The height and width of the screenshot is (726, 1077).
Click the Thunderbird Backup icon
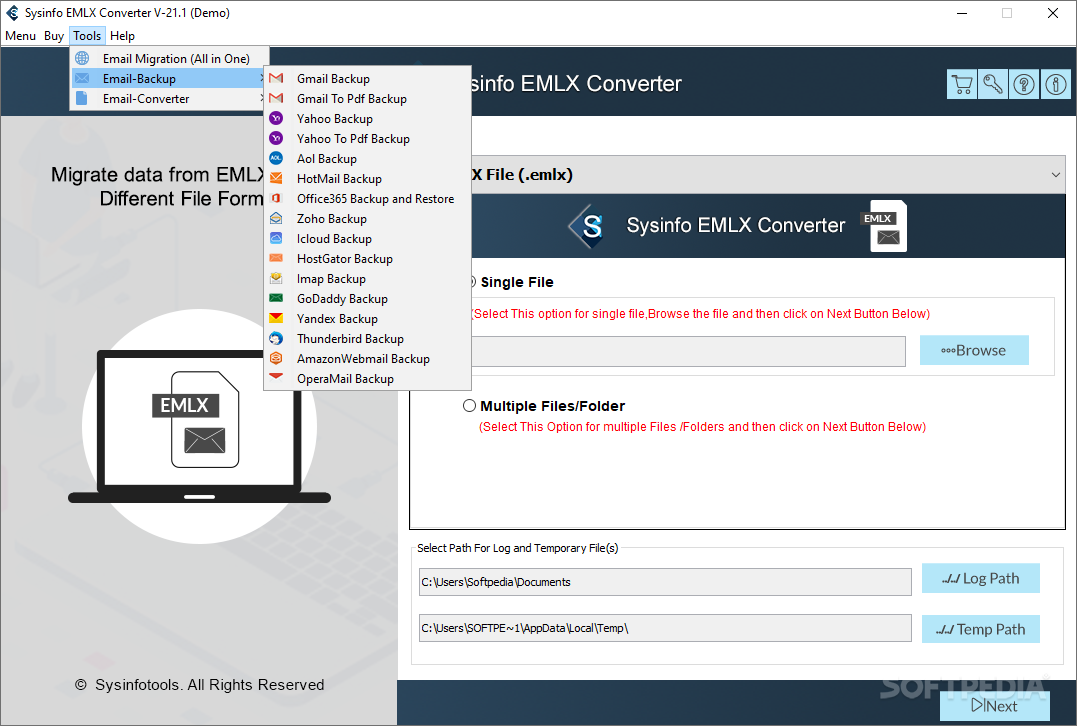[x=276, y=338]
